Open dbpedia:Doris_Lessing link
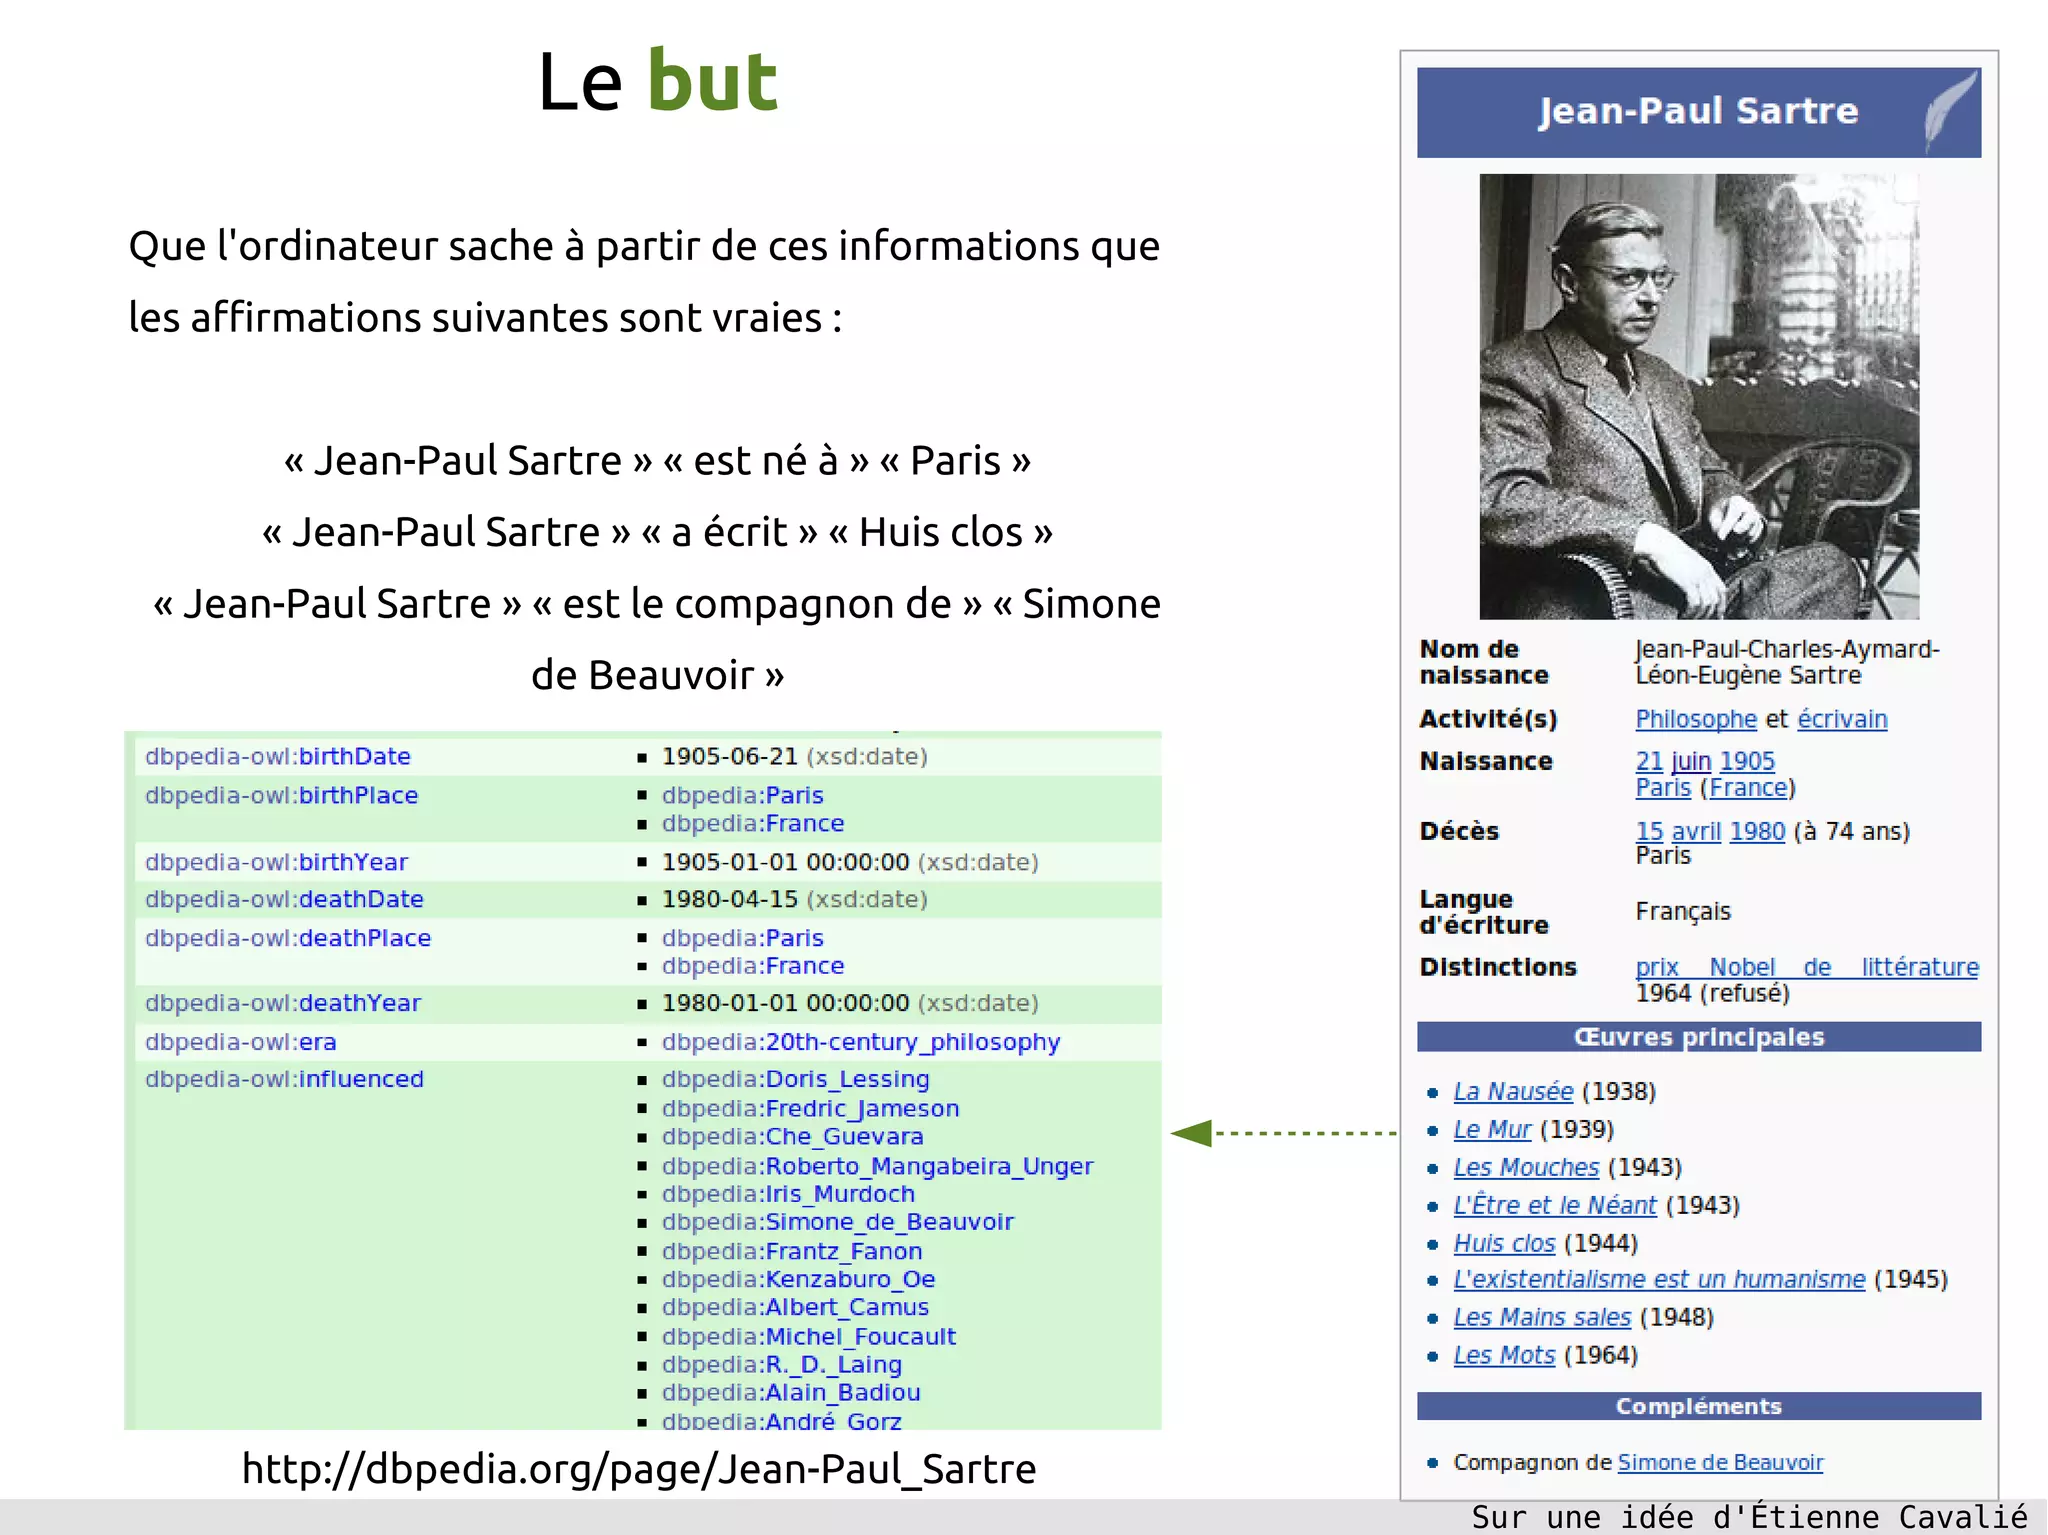Screen dimensions: 2048x1535 (796, 1079)
